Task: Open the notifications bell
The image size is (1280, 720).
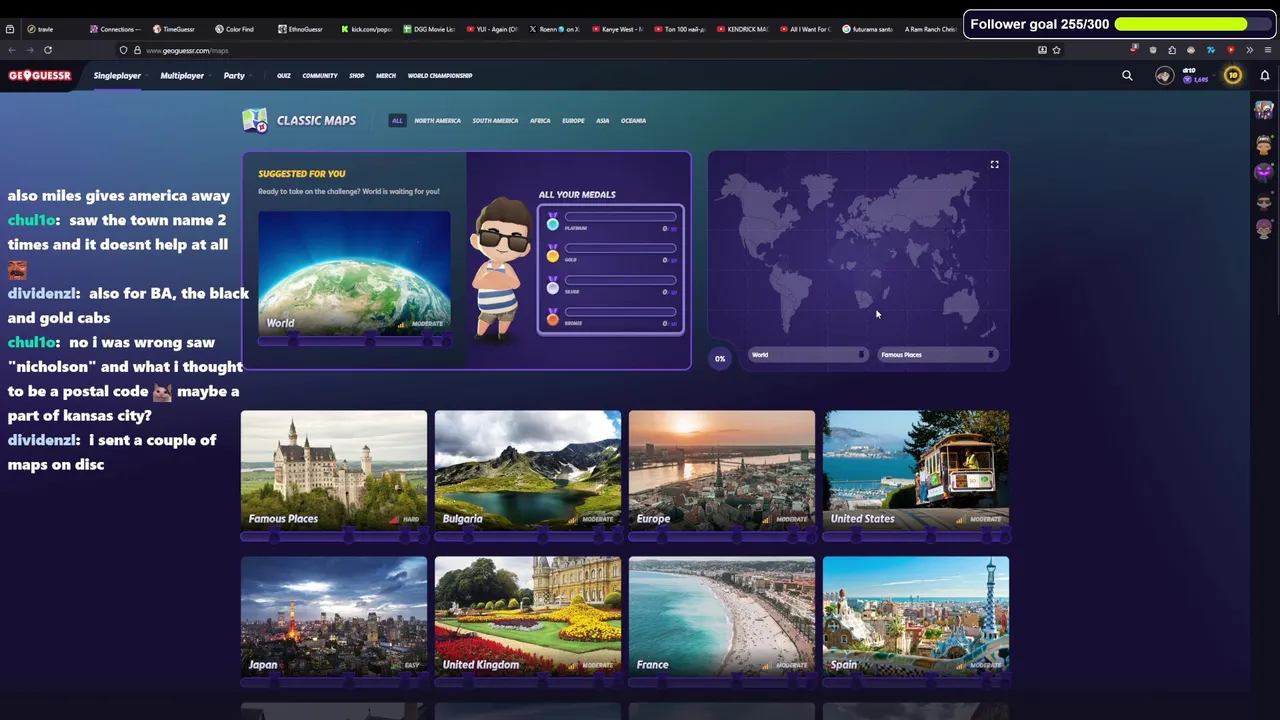Action: [1264, 76]
